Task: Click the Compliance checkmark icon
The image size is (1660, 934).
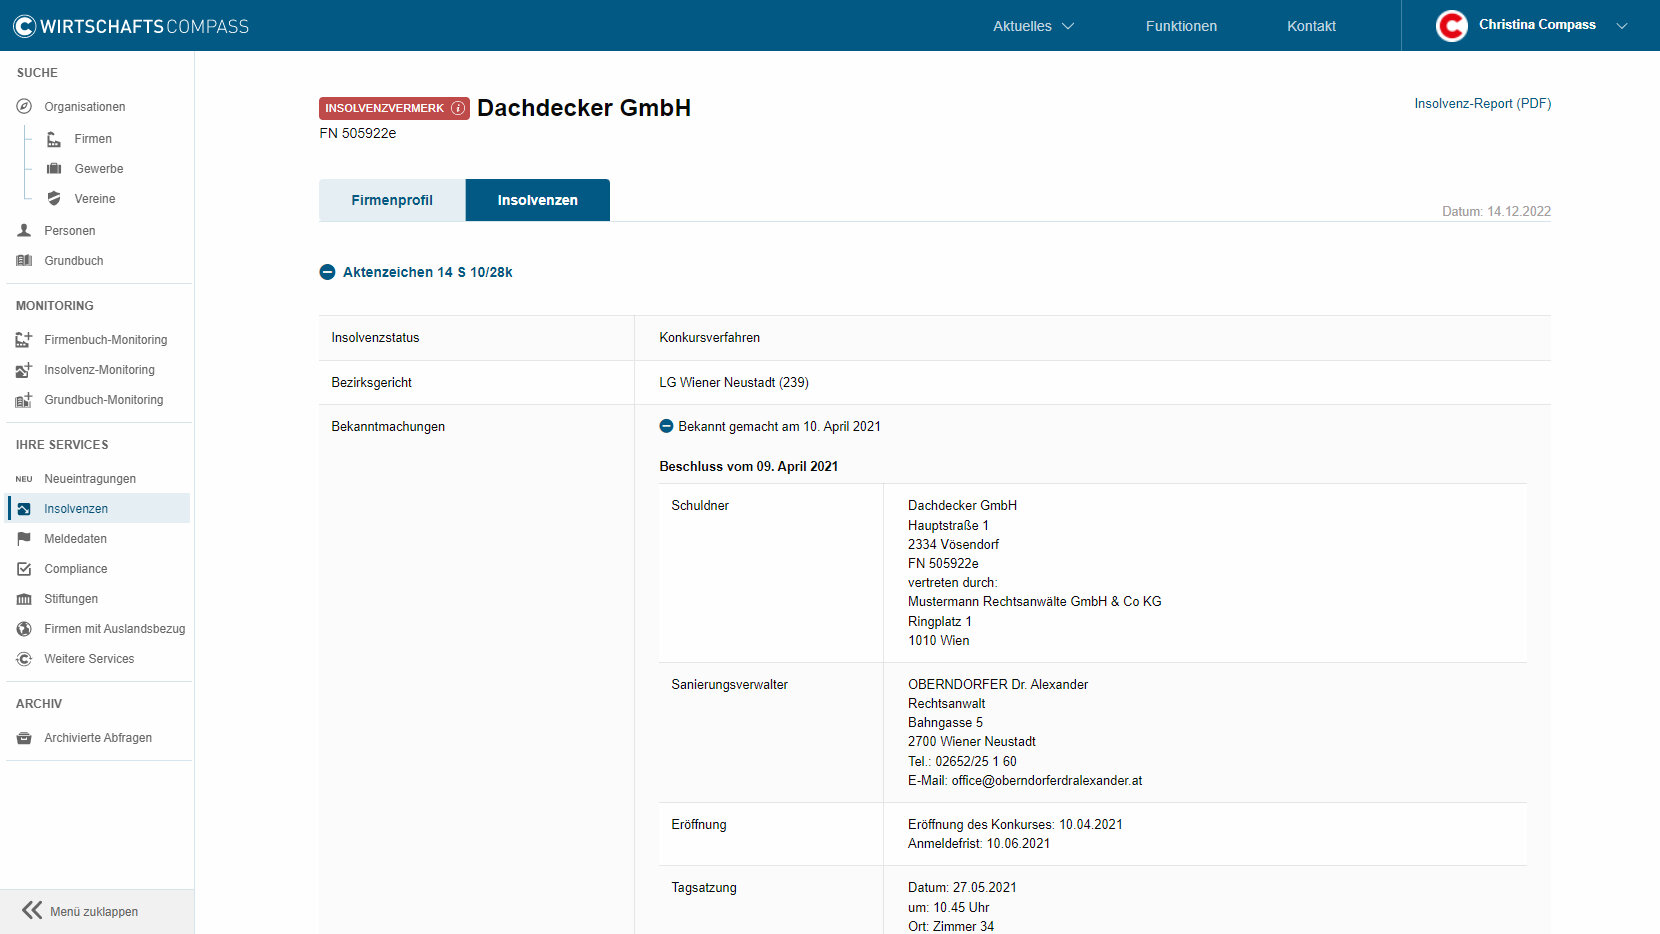Action: point(24,569)
